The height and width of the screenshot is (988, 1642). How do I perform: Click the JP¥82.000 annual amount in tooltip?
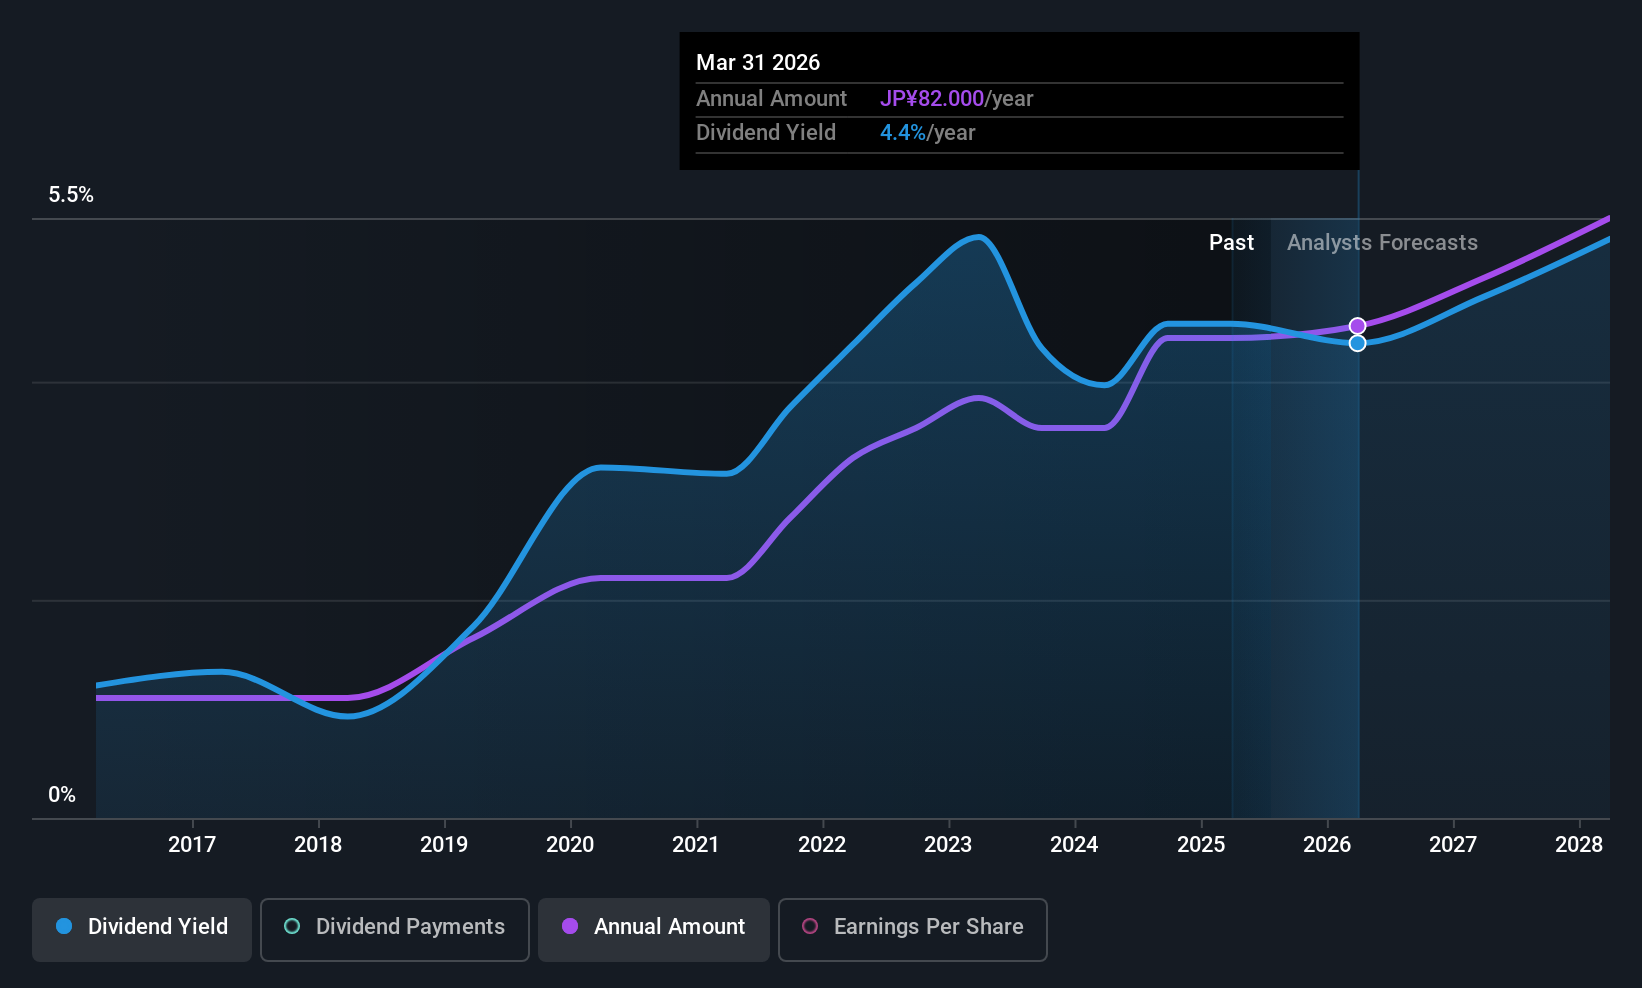[932, 99]
